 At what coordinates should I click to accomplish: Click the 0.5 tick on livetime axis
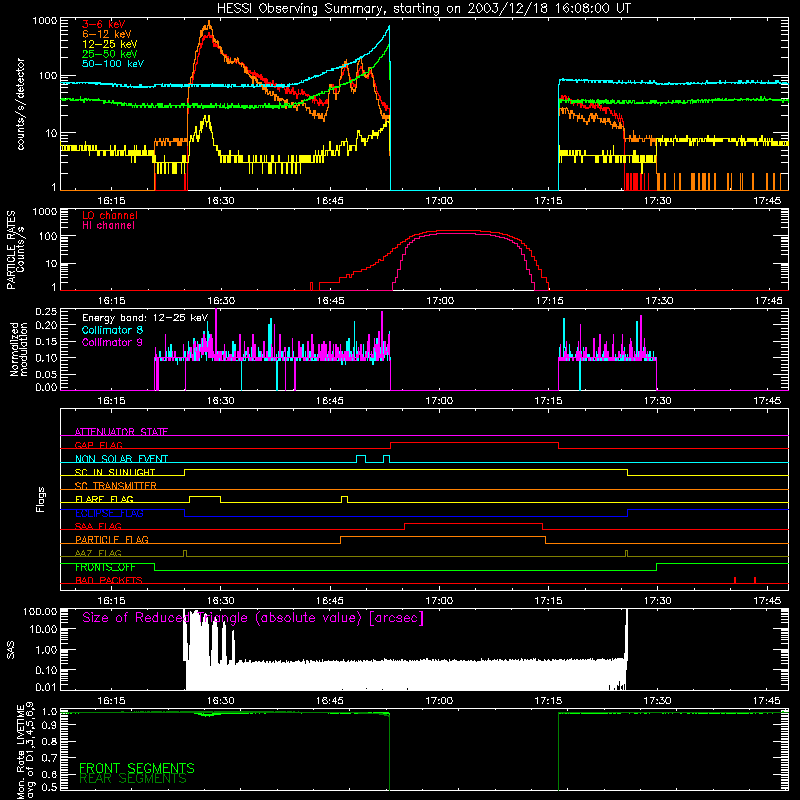point(49,787)
